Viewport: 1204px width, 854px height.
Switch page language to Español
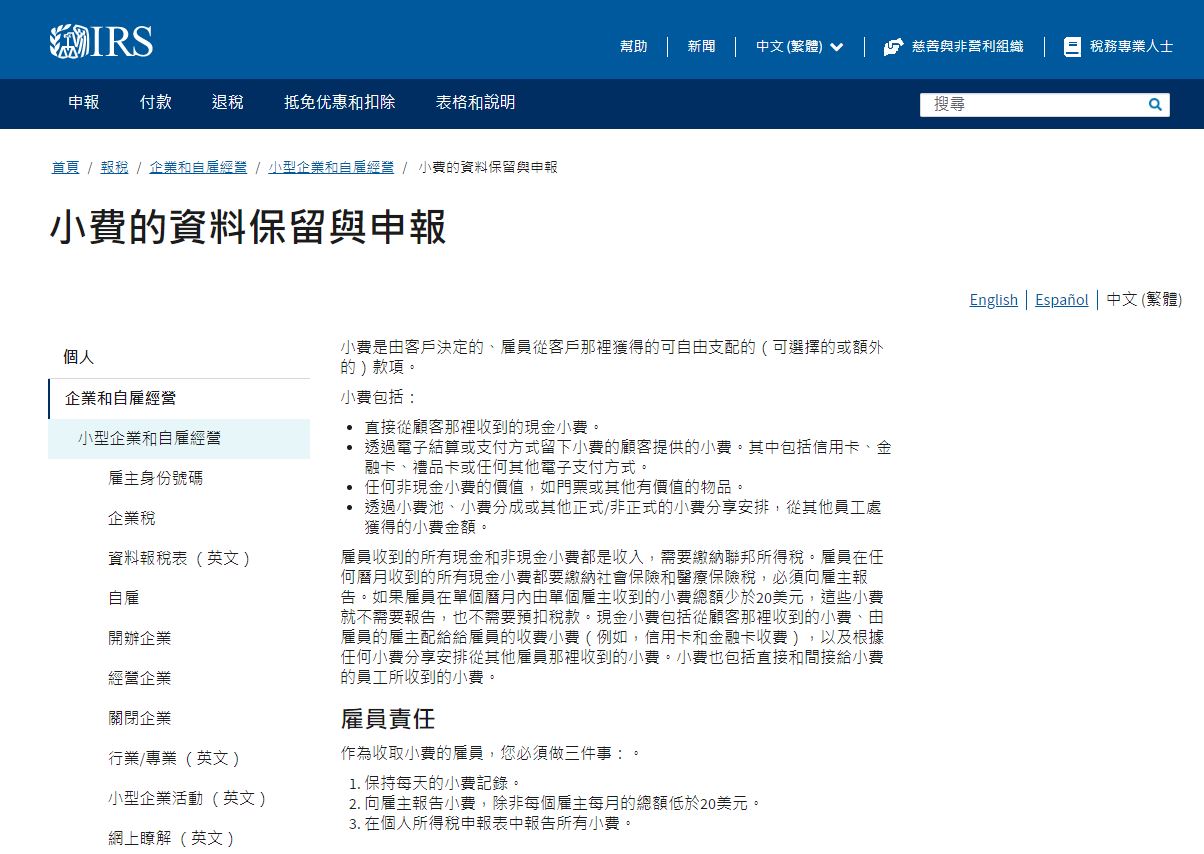point(1061,300)
